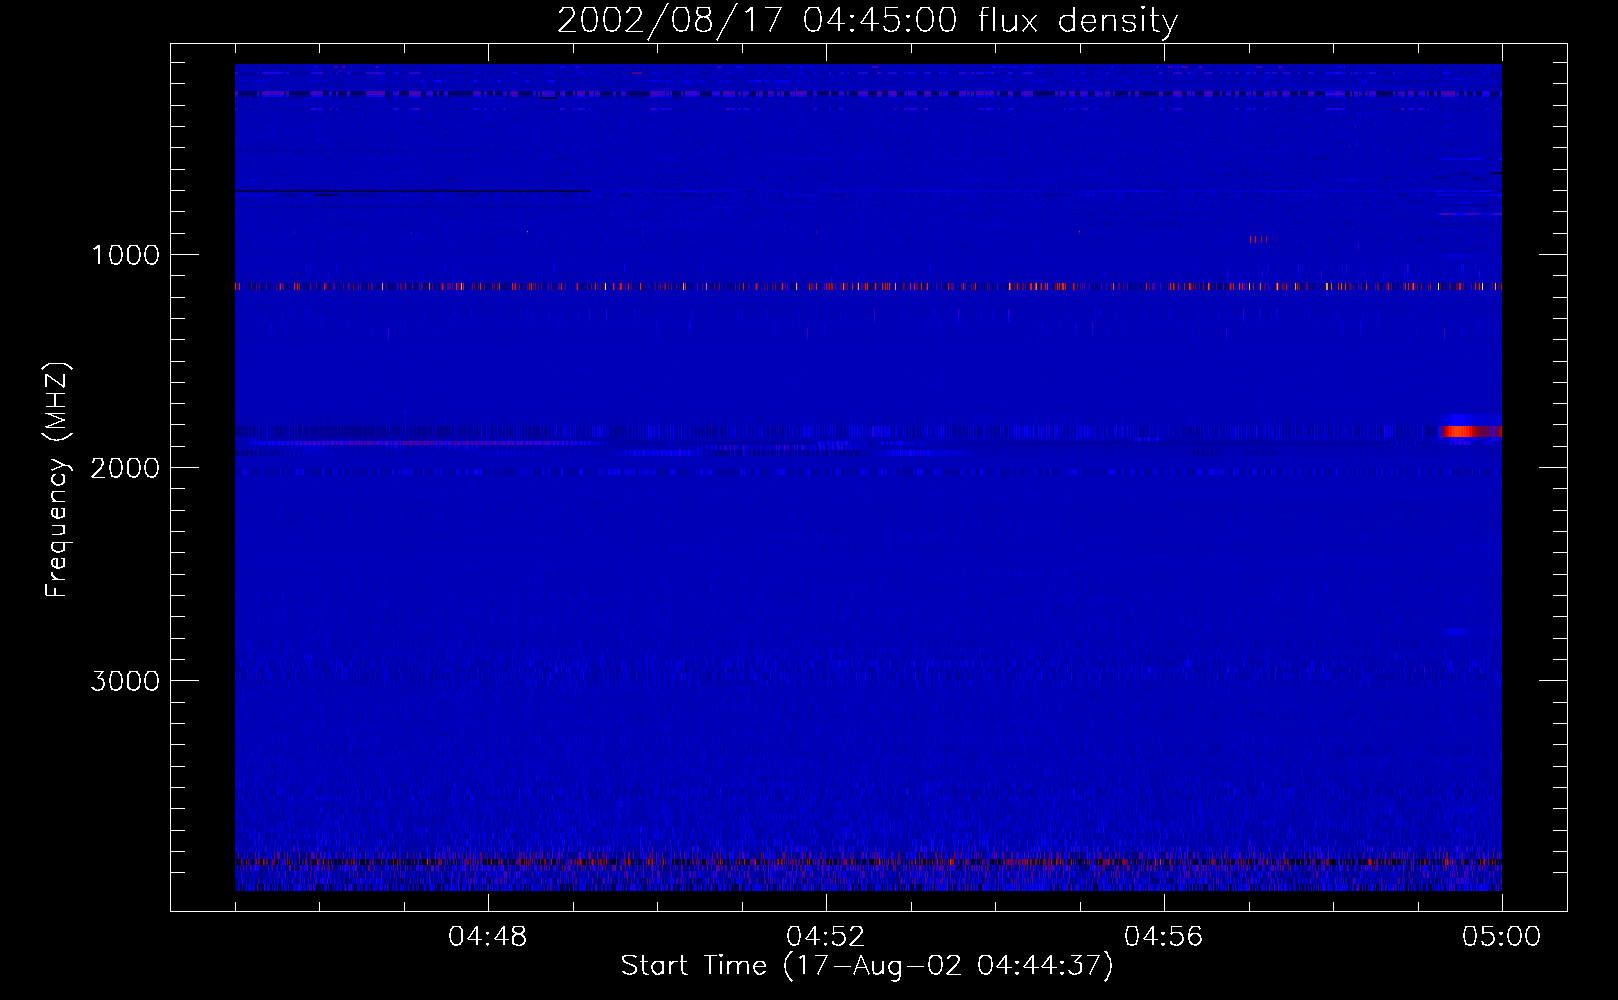Image resolution: width=1618 pixels, height=1000 pixels.
Task: Click the 05:00 time tick label
Action: click(x=1501, y=937)
